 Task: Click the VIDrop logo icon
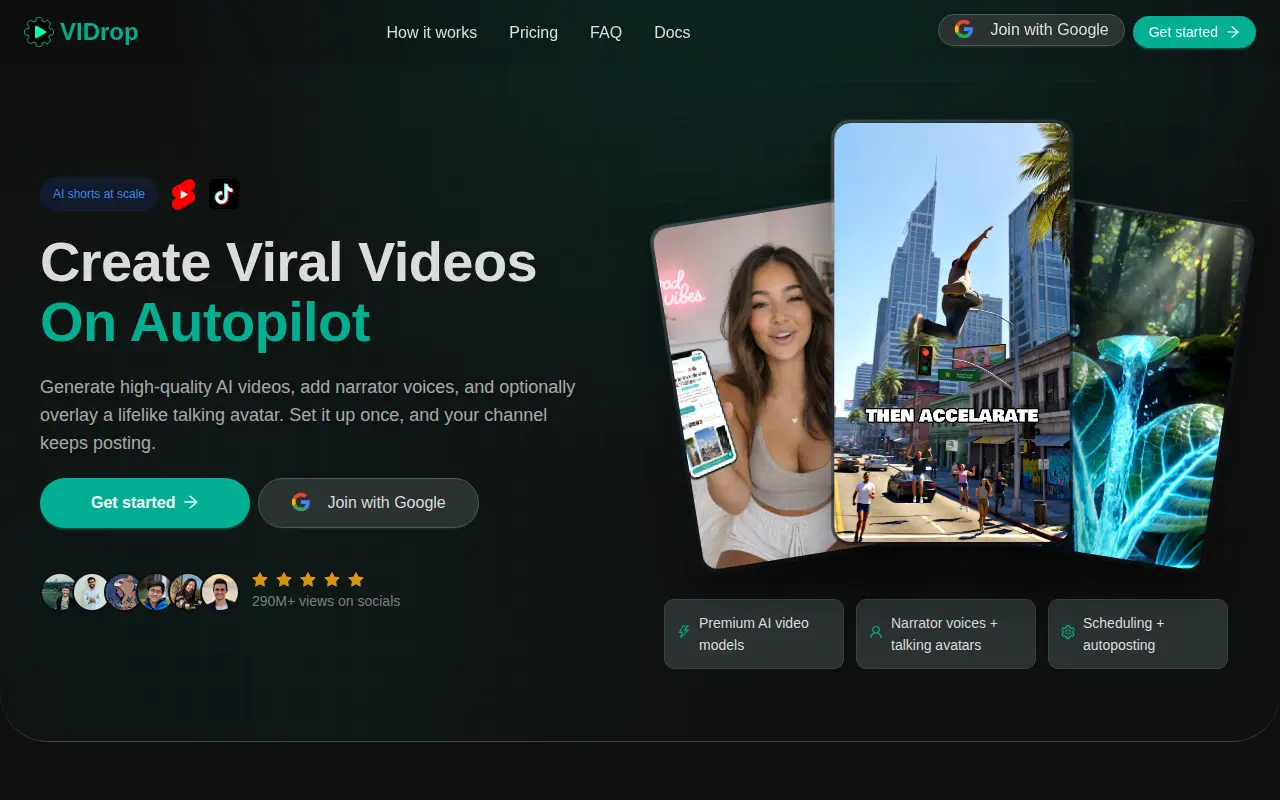coord(39,32)
